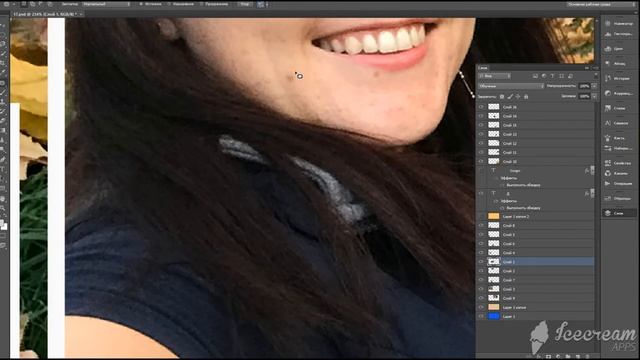Open the Navigator panel icon
Screen dimensions: 640x360
[x=608, y=24]
